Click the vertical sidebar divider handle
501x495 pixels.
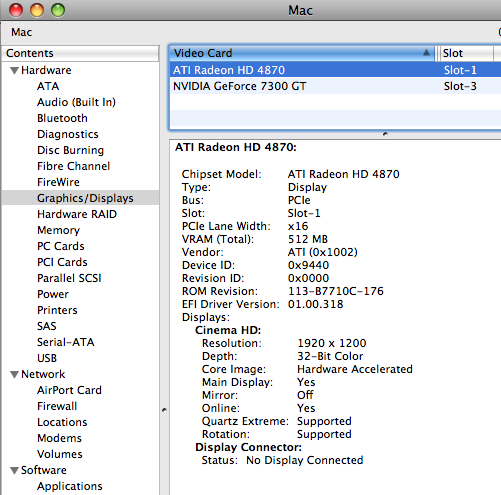point(164,410)
